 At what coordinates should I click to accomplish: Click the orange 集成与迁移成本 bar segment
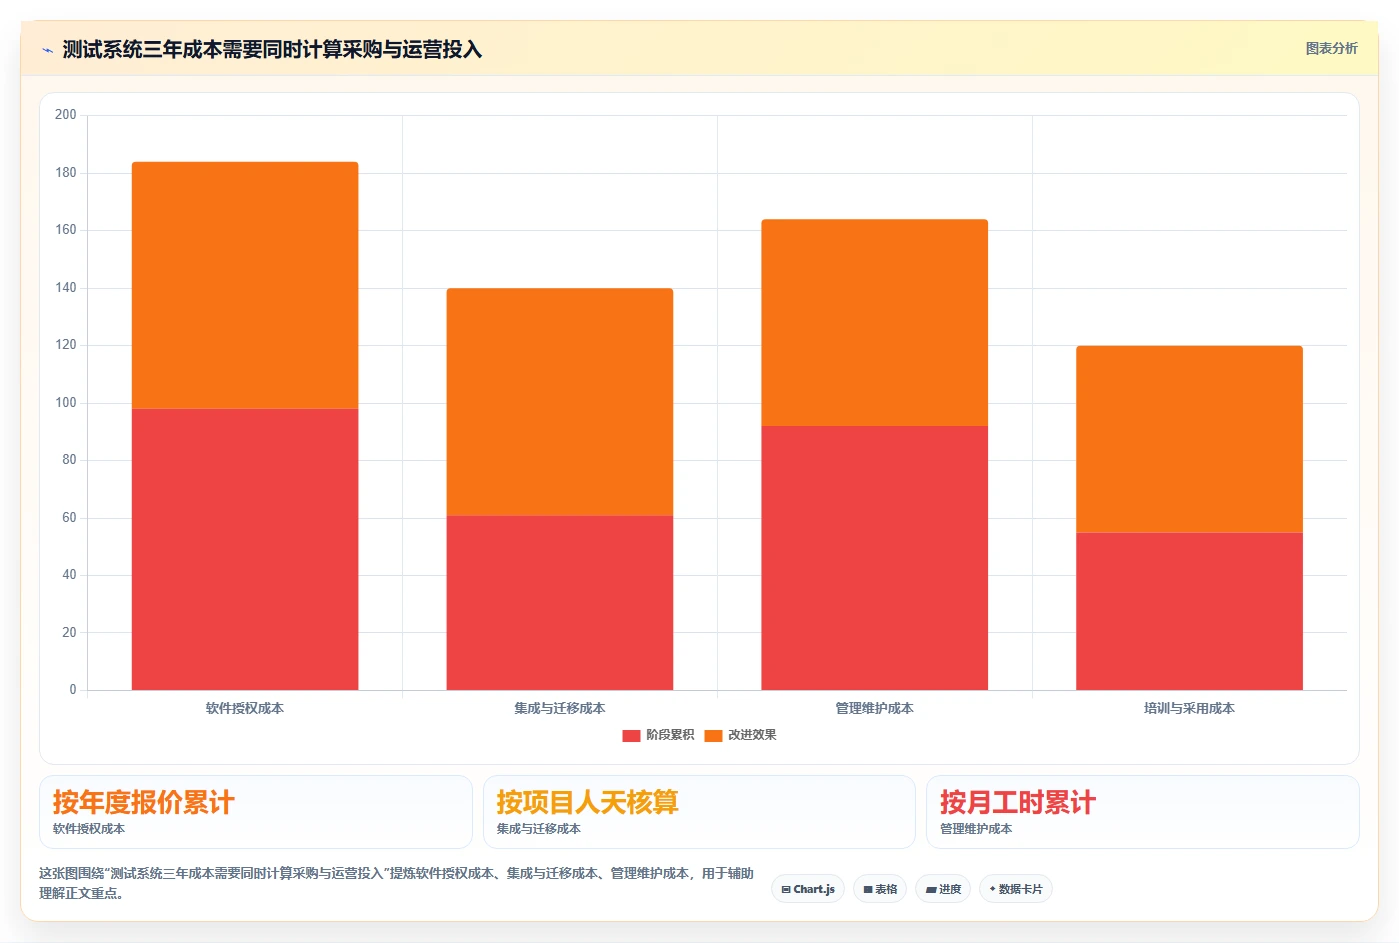(x=560, y=402)
